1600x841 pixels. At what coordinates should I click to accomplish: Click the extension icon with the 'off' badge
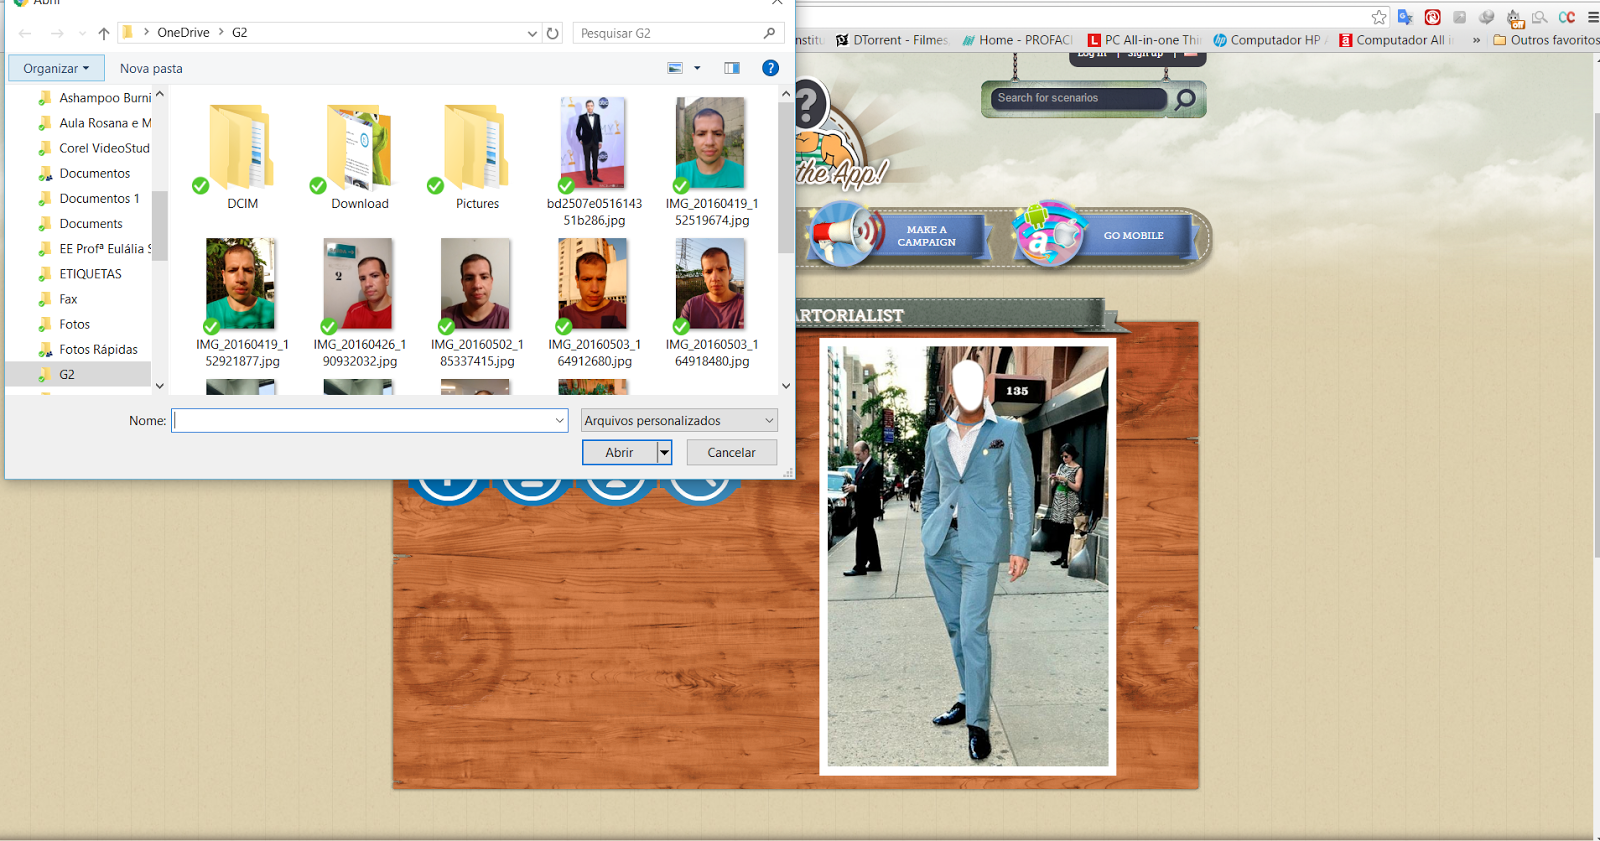click(x=1514, y=18)
